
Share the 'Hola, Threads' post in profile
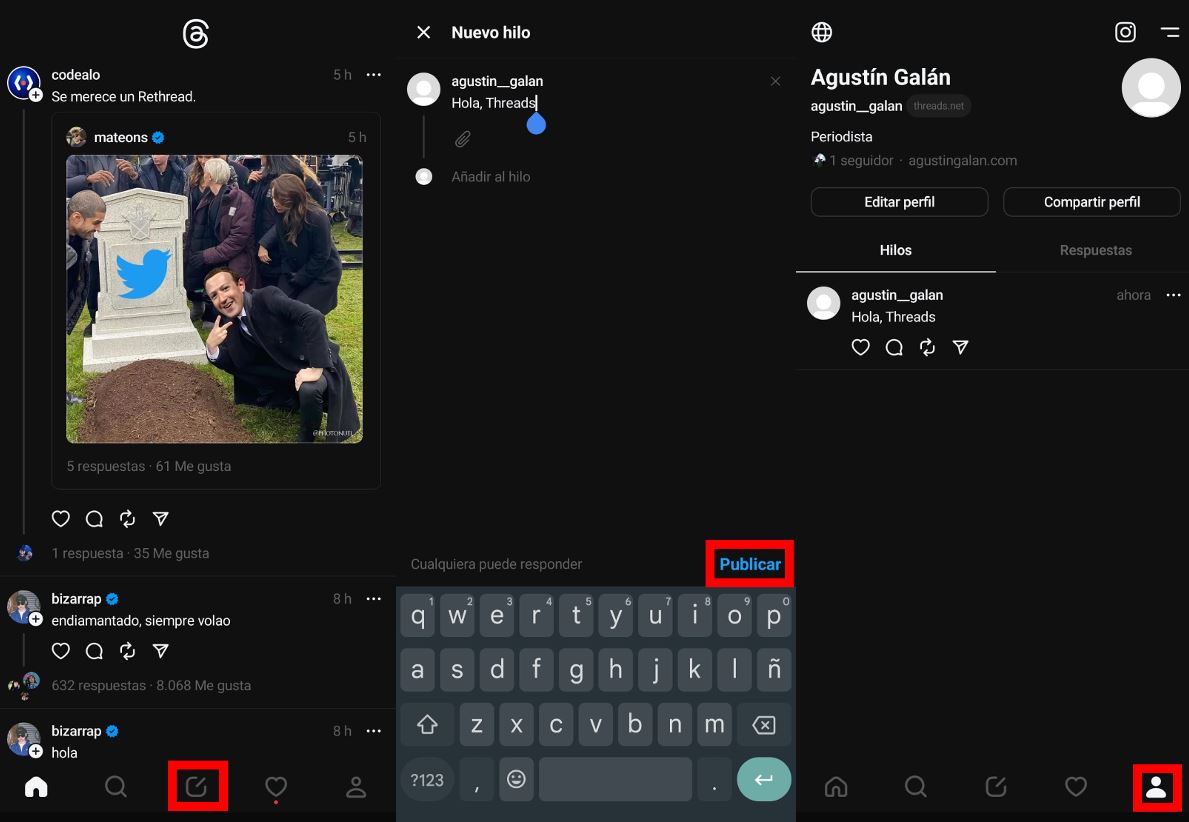pos(960,347)
